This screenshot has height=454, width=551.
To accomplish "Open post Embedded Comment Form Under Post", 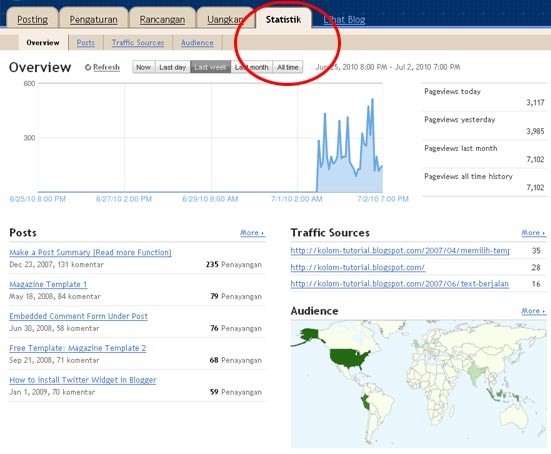I will [x=78, y=316].
